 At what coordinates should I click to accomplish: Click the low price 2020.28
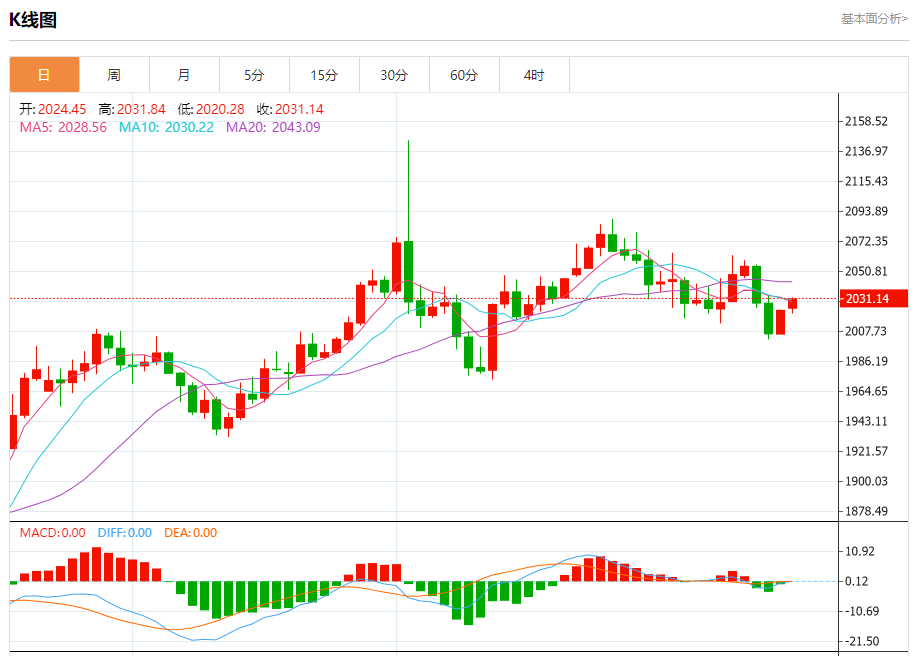click(220, 109)
